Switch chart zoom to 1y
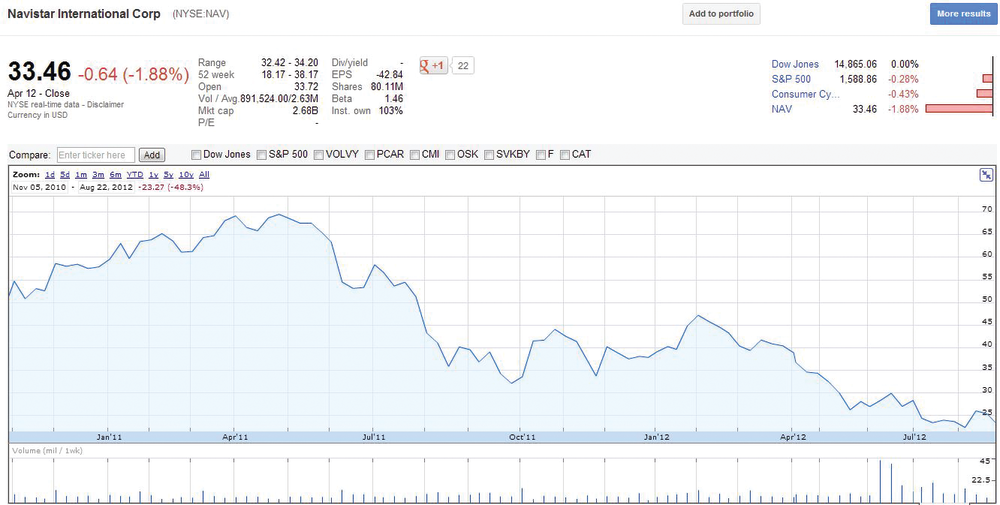1000x505 pixels. click(x=153, y=175)
